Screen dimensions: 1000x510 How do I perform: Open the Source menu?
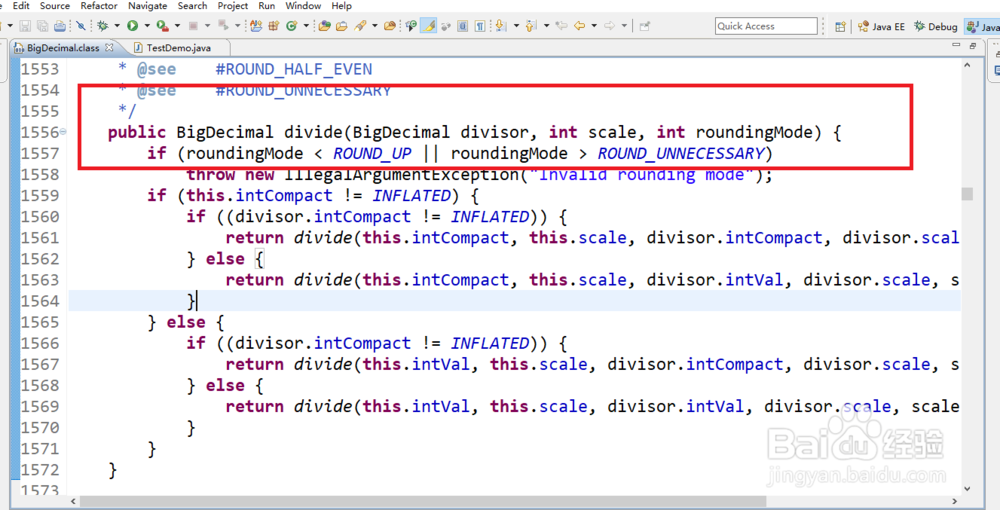click(55, 6)
